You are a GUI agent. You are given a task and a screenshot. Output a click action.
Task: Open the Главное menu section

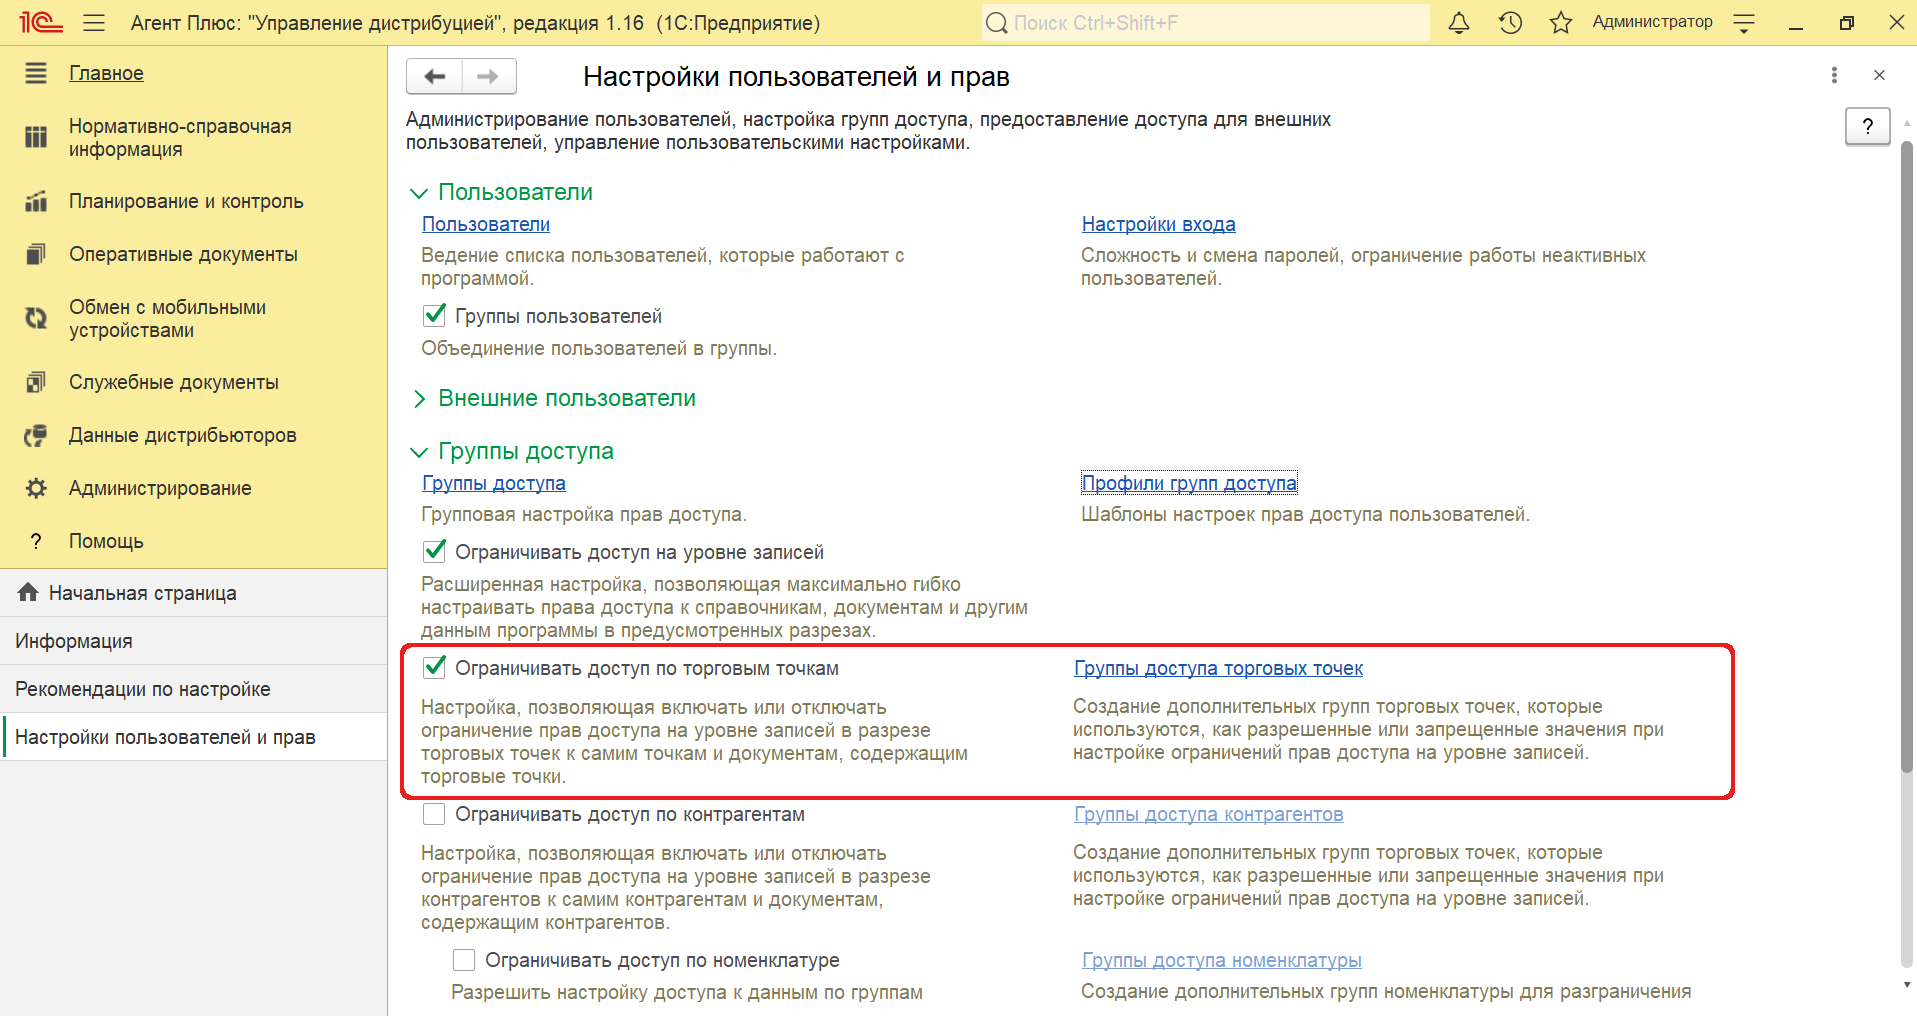tap(106, 73)
